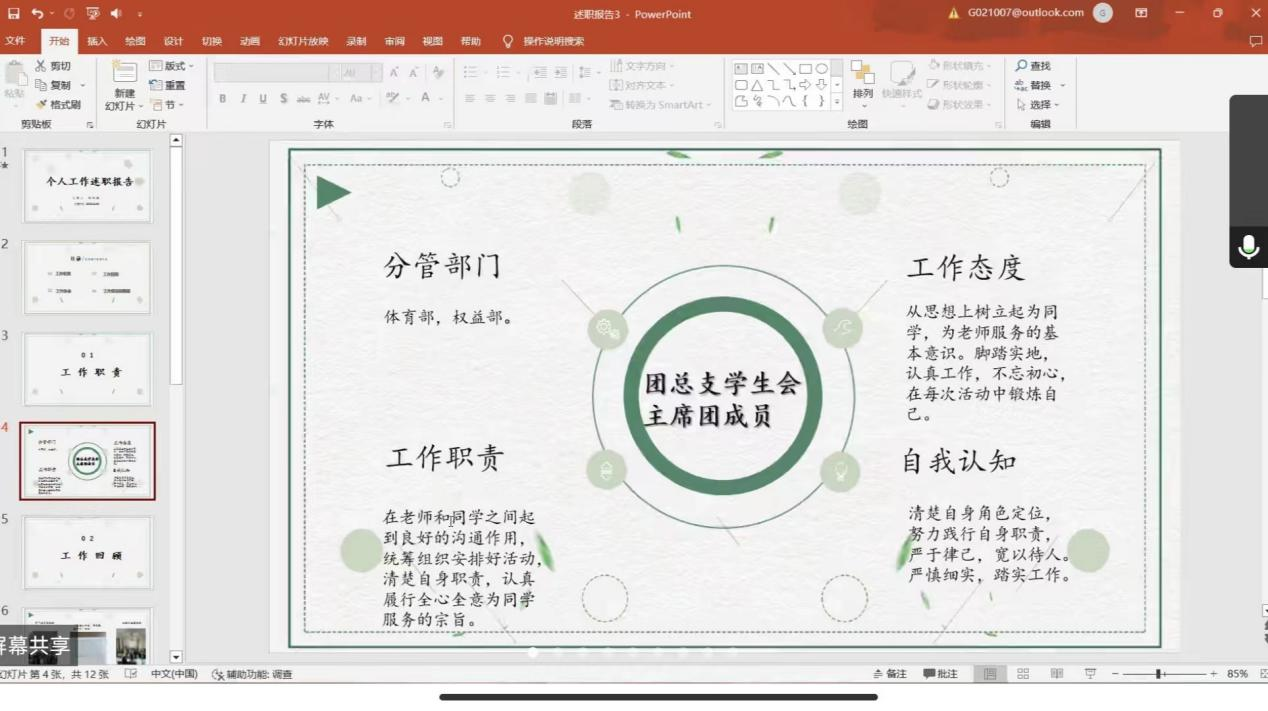This screenshot has width=1268, height=711.
Task: Increase font size with larger A icon
Action: click(395, 72)
